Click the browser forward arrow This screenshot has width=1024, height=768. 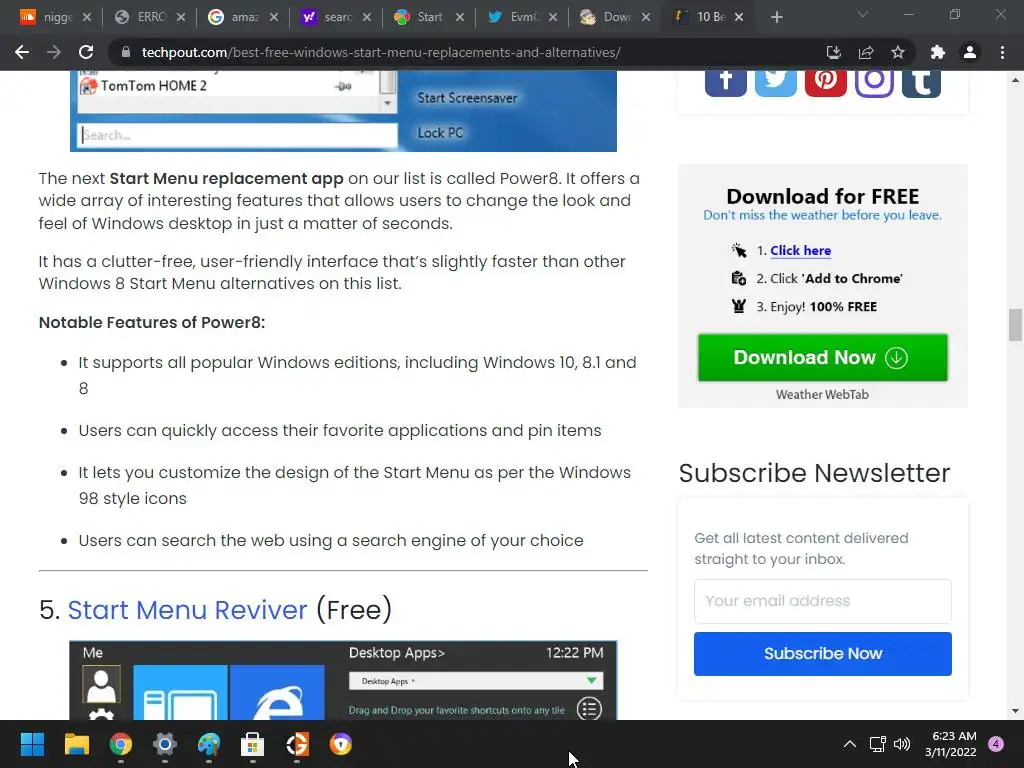tap(54, 52)
